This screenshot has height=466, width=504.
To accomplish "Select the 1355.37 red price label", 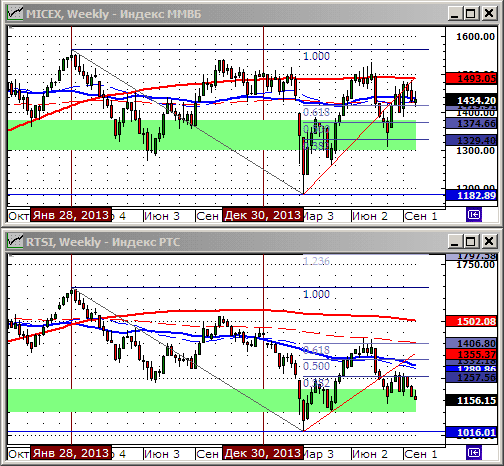I will coord(471,354).
